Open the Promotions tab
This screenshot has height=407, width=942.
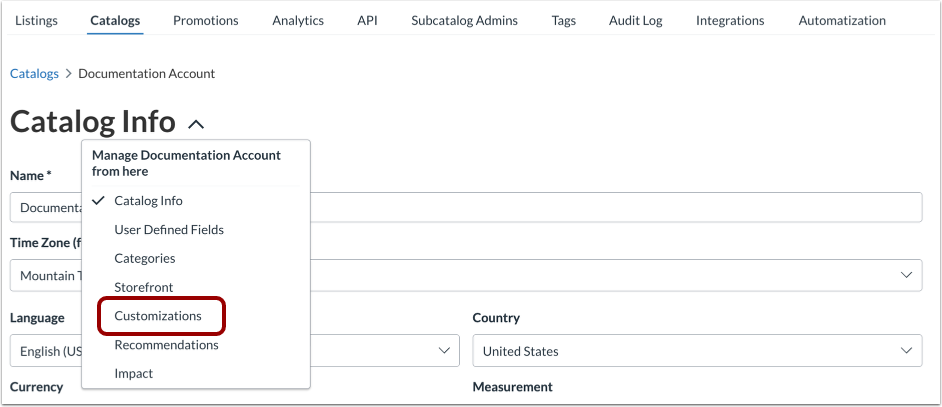tap(205, 20)
